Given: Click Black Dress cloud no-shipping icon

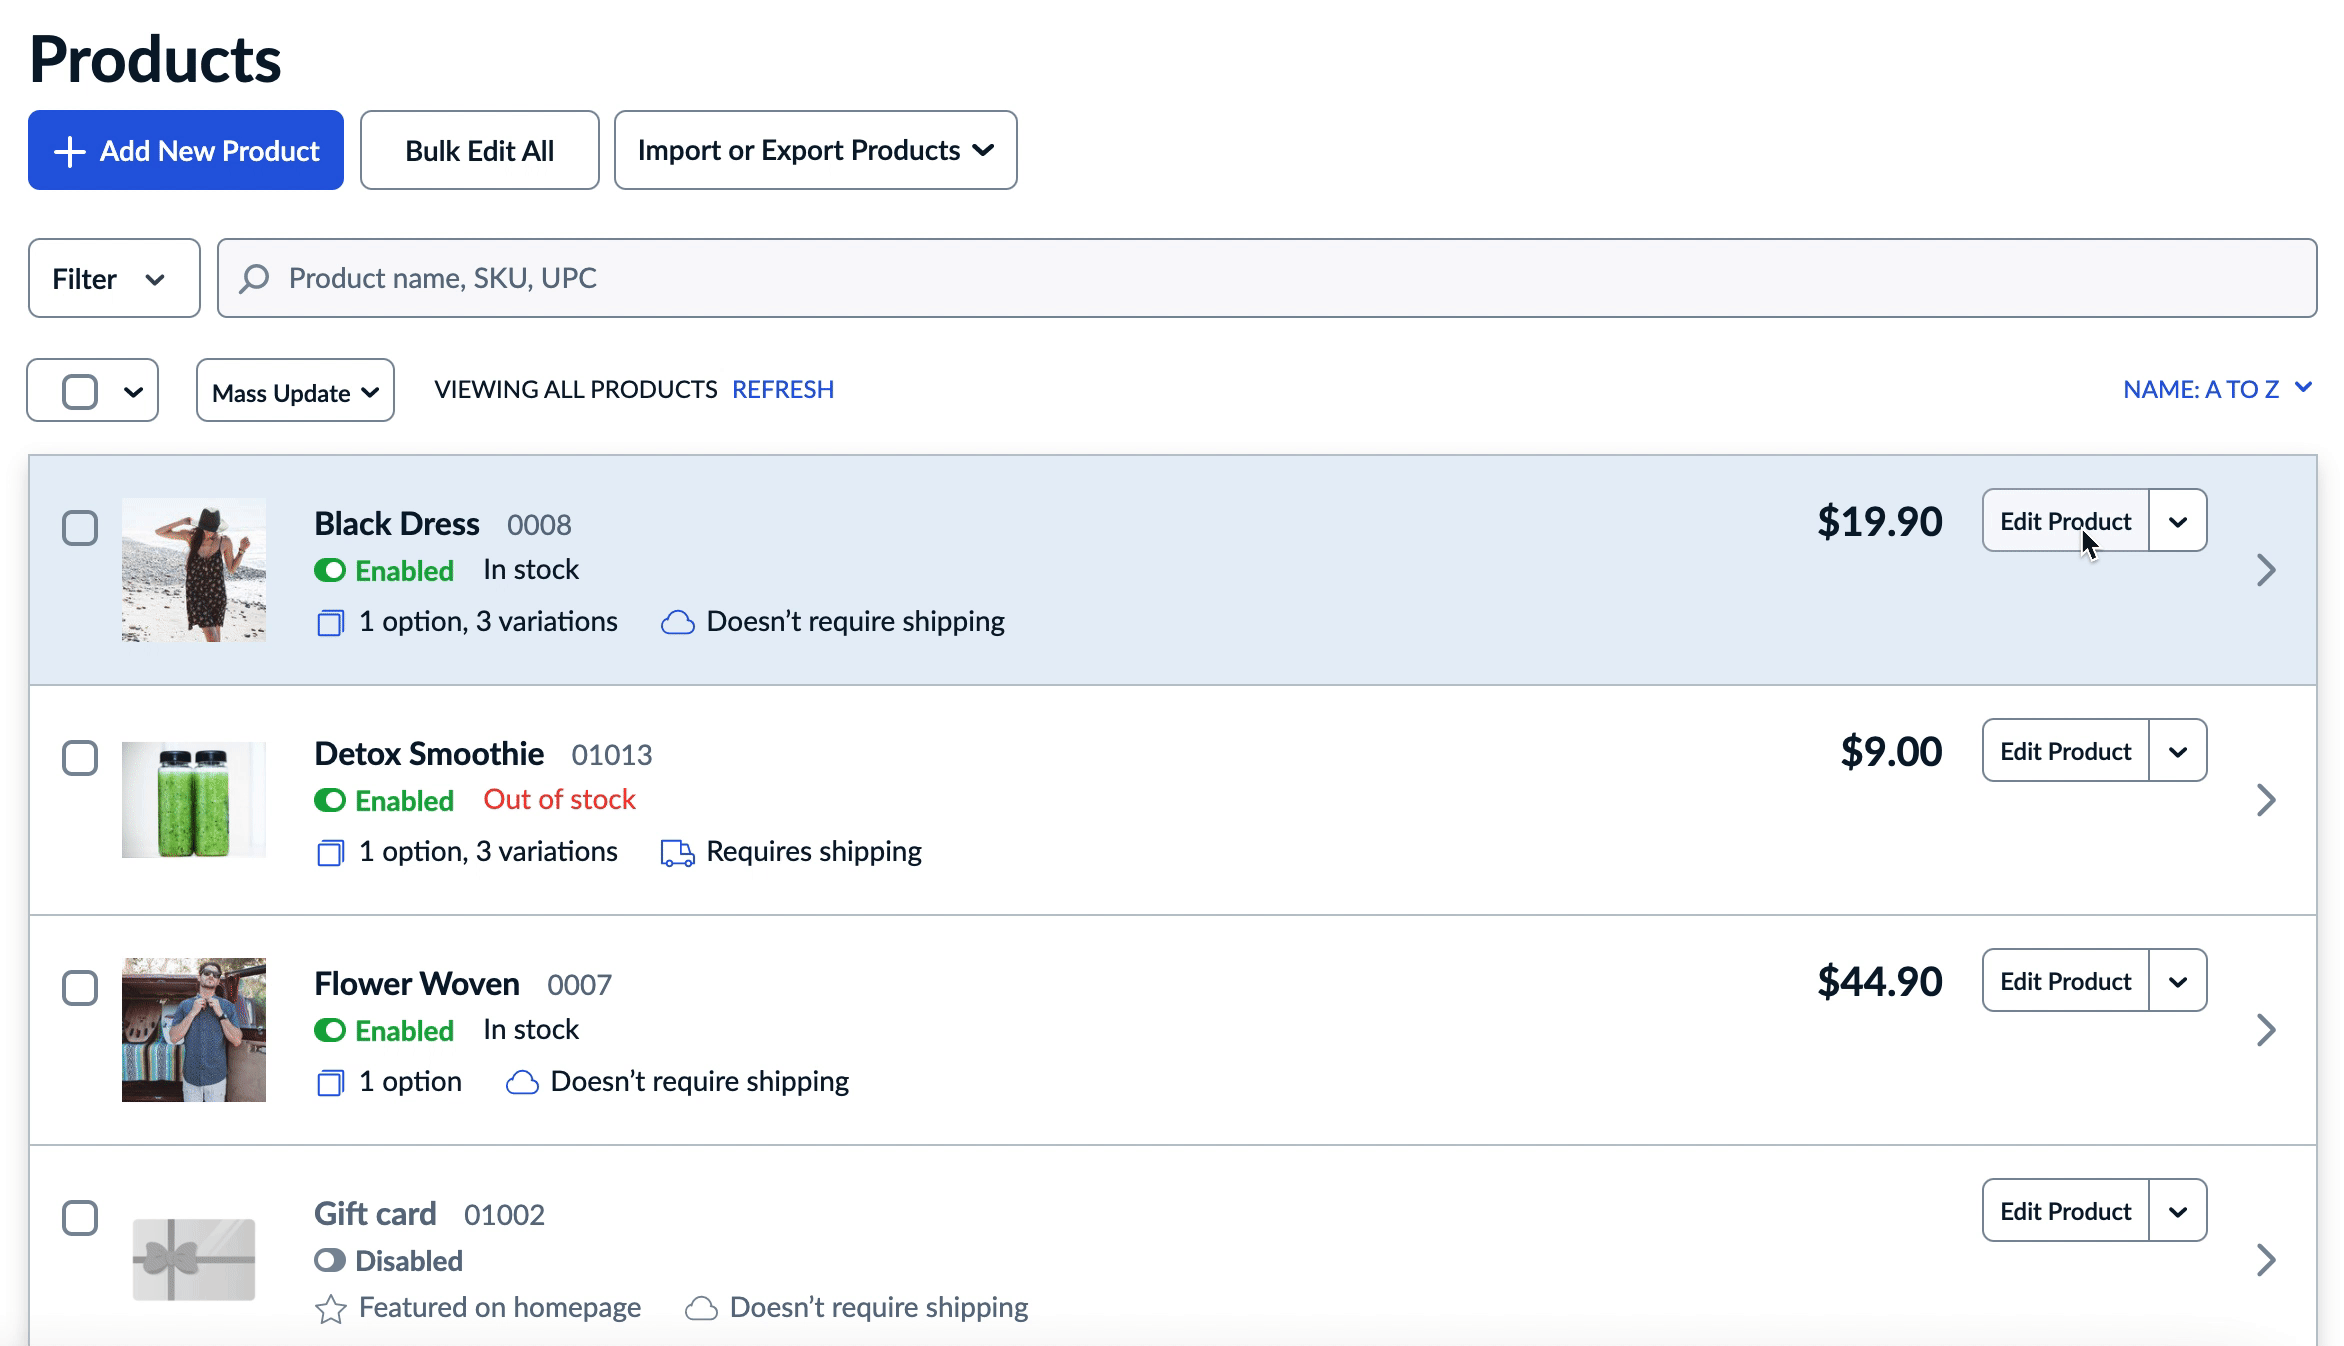Looking at the screenshot, I should coord(677,622).
